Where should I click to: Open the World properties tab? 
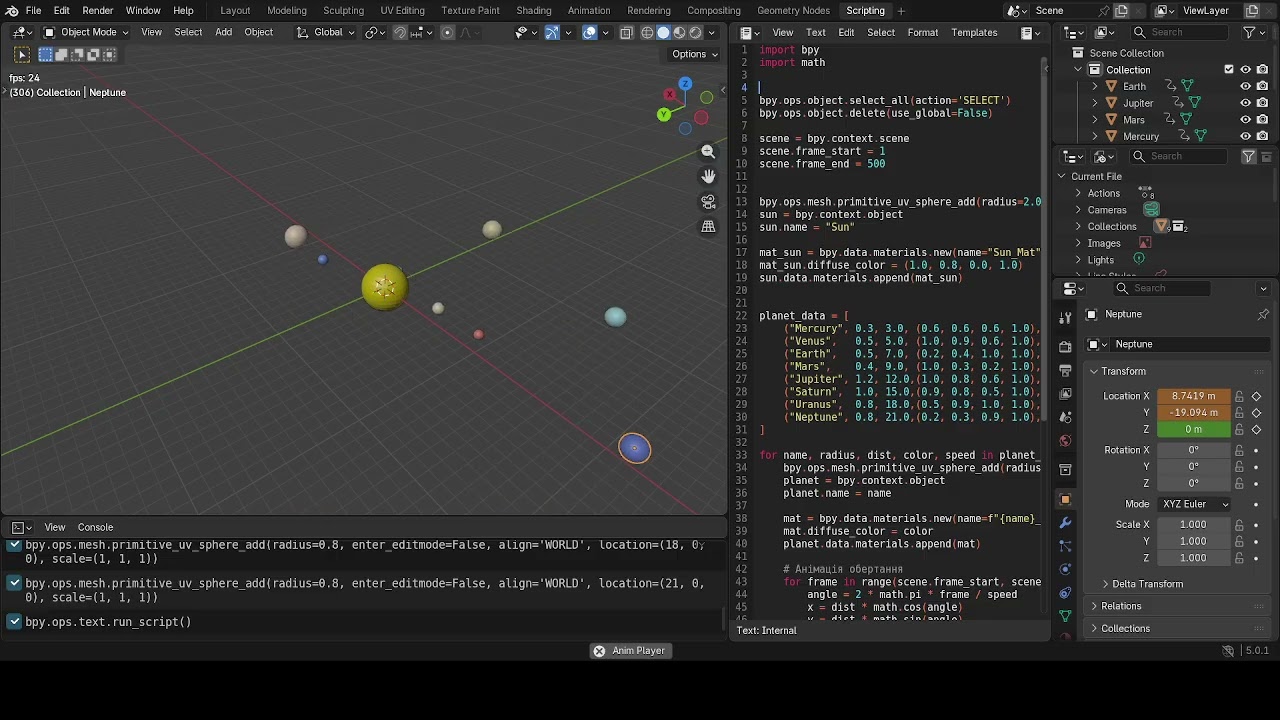click(1065, 441)
